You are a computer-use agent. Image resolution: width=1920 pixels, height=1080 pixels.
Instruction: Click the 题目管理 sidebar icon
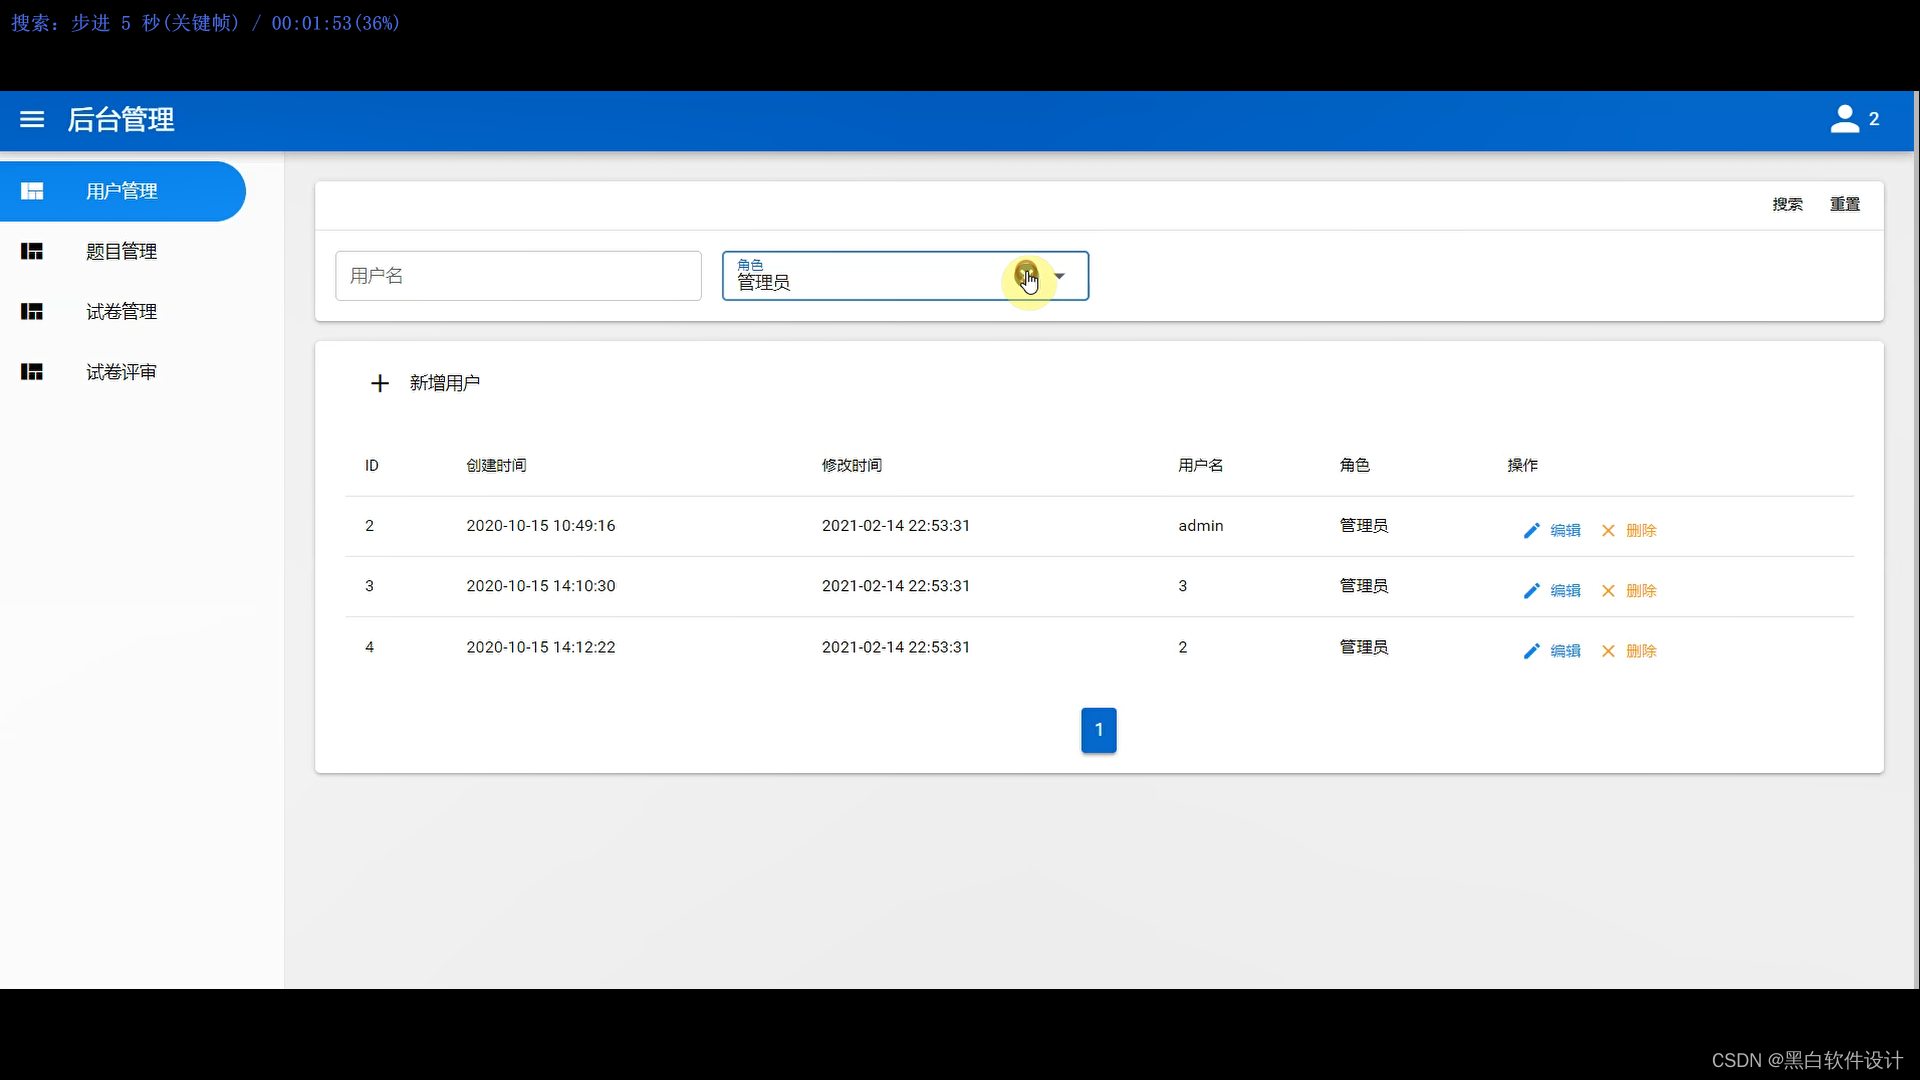32,252
